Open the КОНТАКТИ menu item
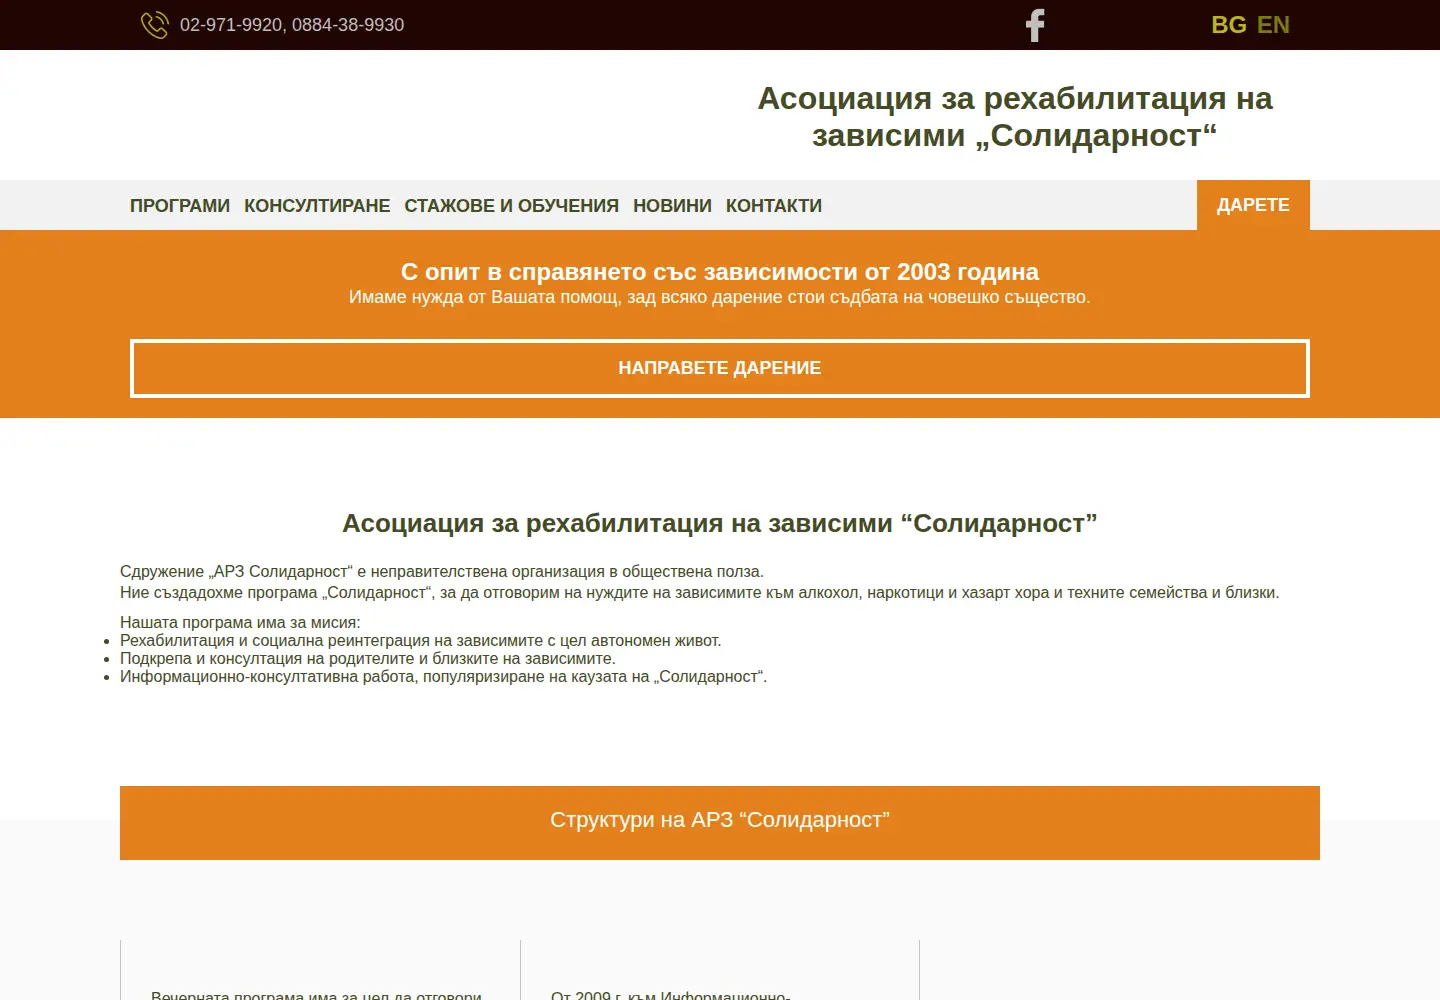Viewport: 1440px width, 1000px height. point(774,206)
